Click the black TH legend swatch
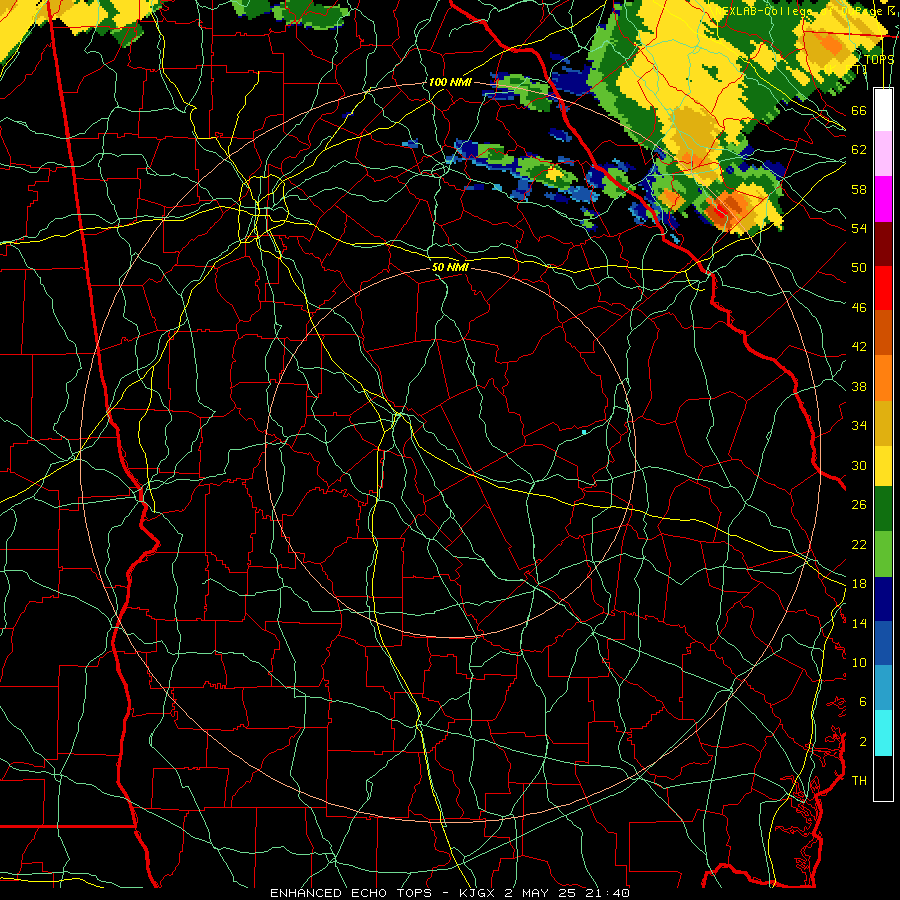900x900 pixels. pyautogui.click(x=883, y=778)
